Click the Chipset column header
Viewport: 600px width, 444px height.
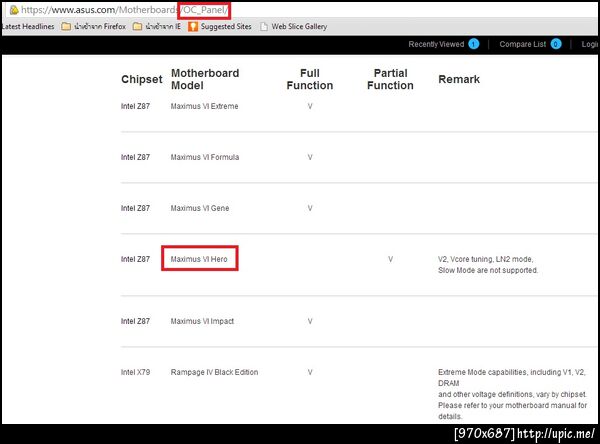click(142, 79)
